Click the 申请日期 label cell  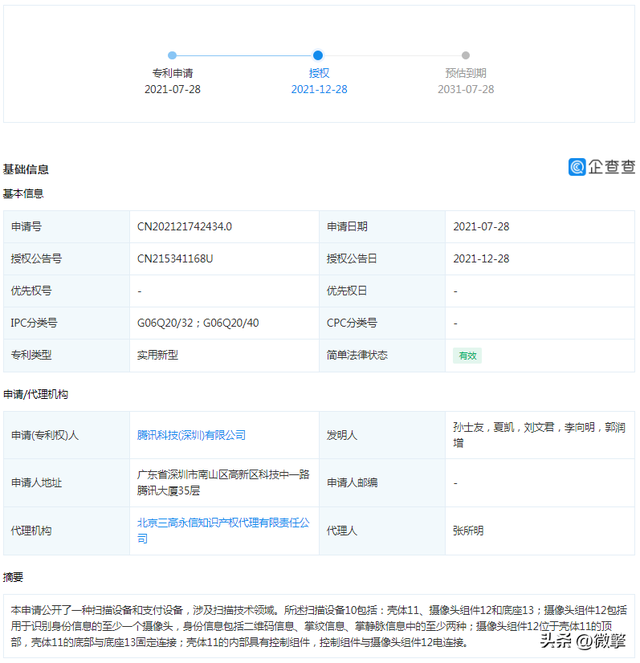tap(382, 227)
